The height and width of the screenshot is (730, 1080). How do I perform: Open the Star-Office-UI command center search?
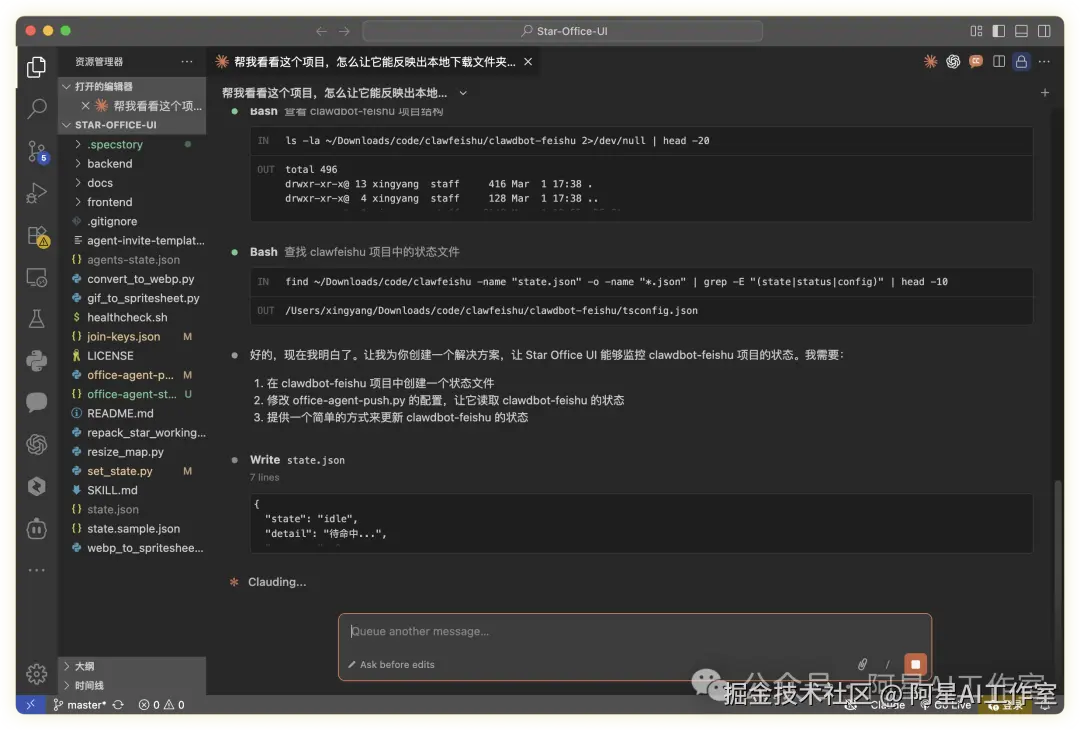[x=563, y=31]
